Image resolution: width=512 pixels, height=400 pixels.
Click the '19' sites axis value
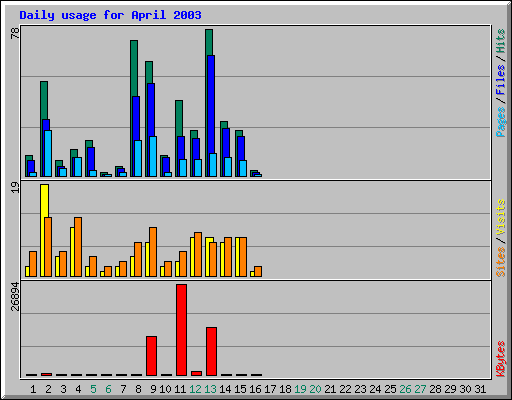[x=15, y=188]
